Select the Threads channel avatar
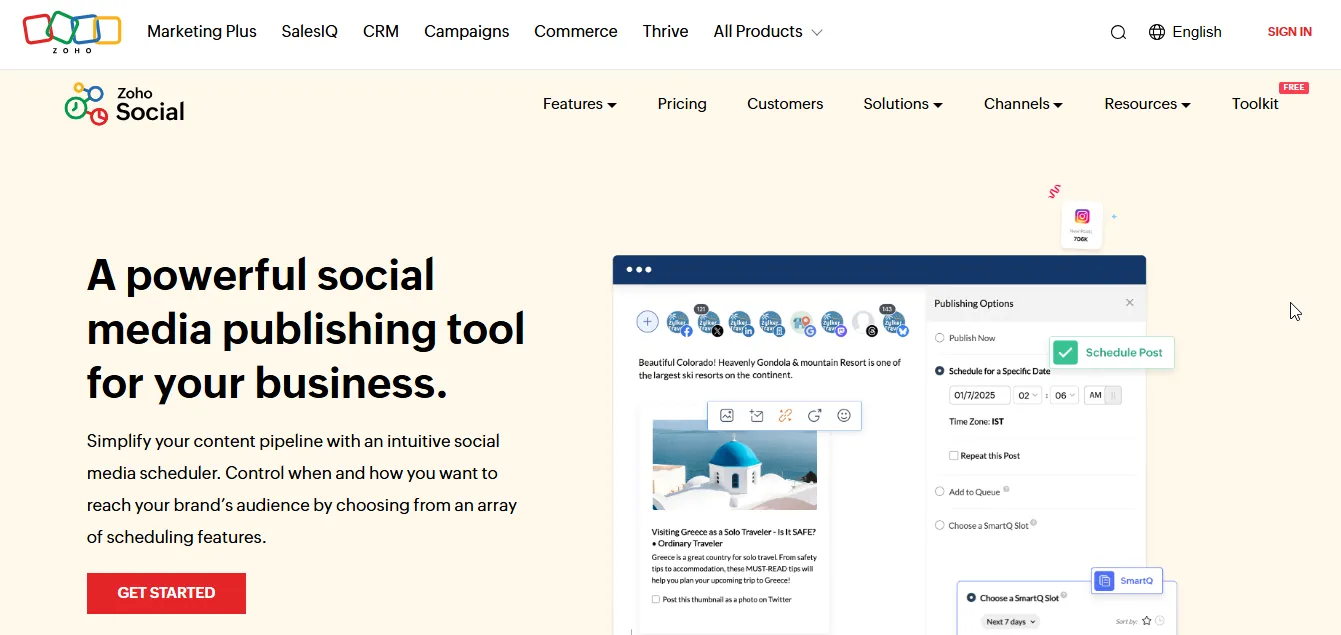 863,323
